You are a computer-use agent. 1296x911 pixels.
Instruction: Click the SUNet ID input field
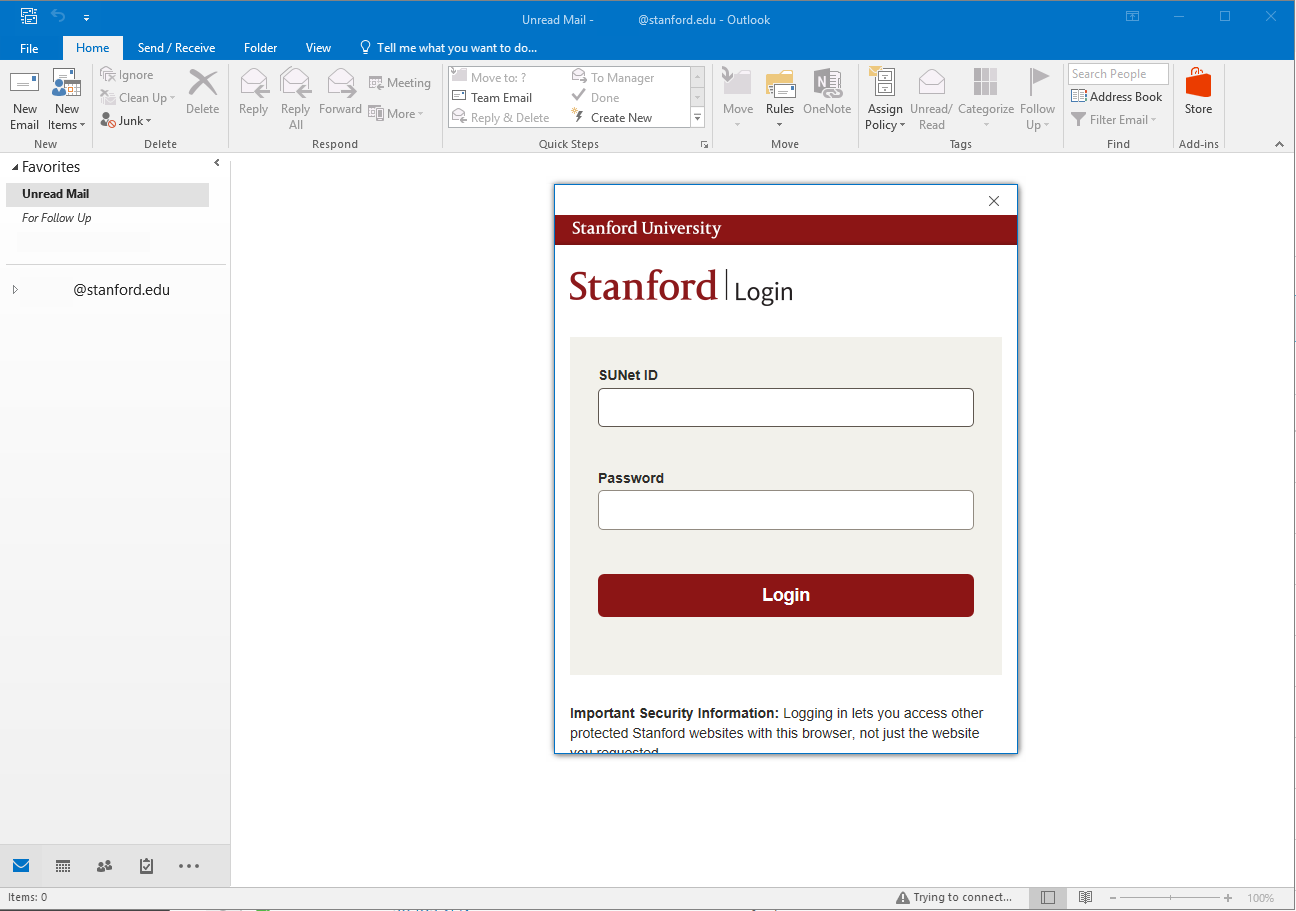(785, 408)
